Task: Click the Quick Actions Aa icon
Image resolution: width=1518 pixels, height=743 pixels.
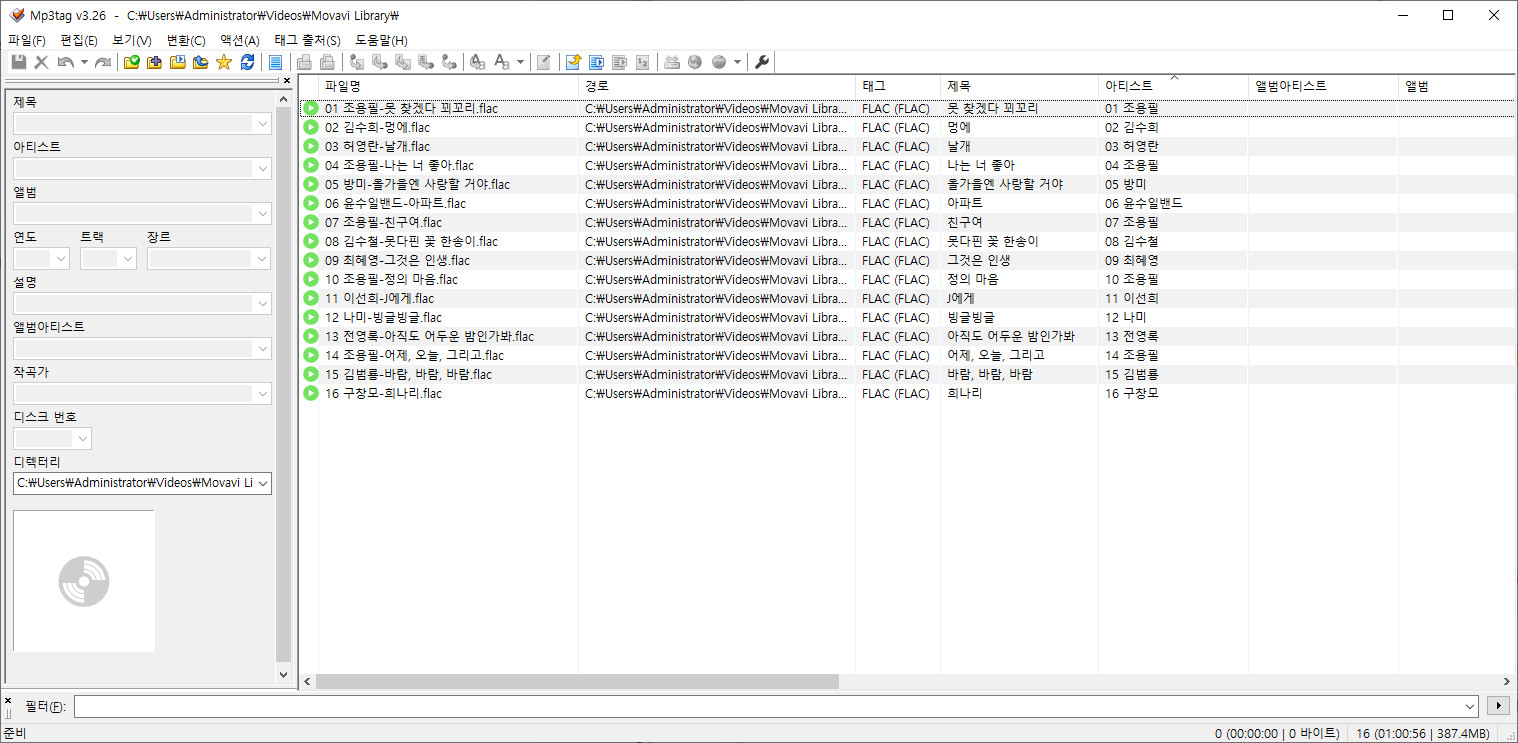Action: click(501, 62)
